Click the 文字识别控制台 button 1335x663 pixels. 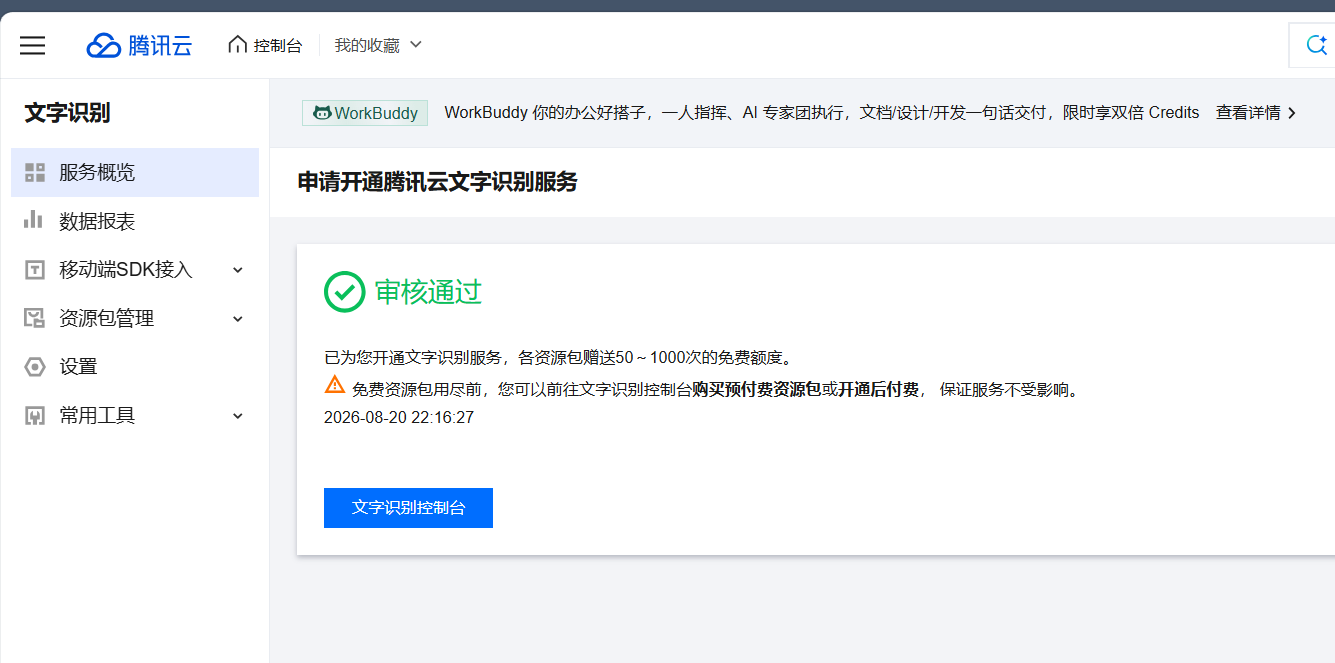click(408, 508)
